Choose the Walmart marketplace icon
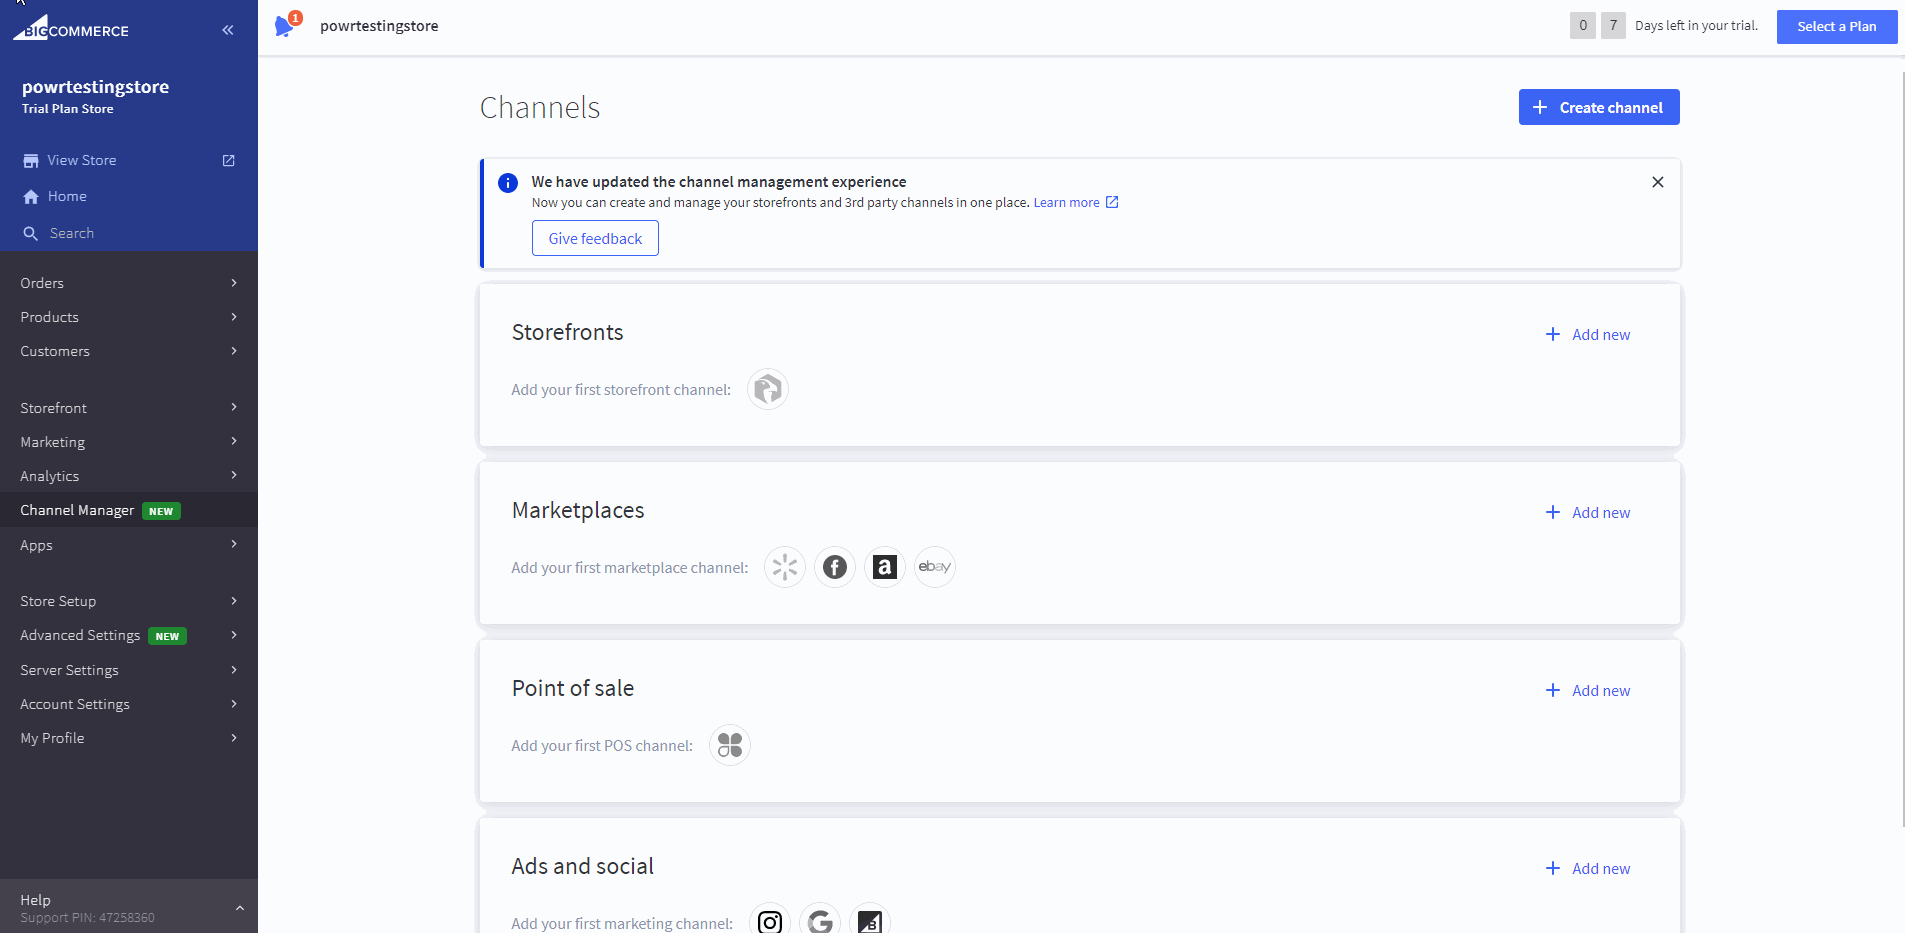The height and width of the screenshot is (933, 1905). click(785, 567)
